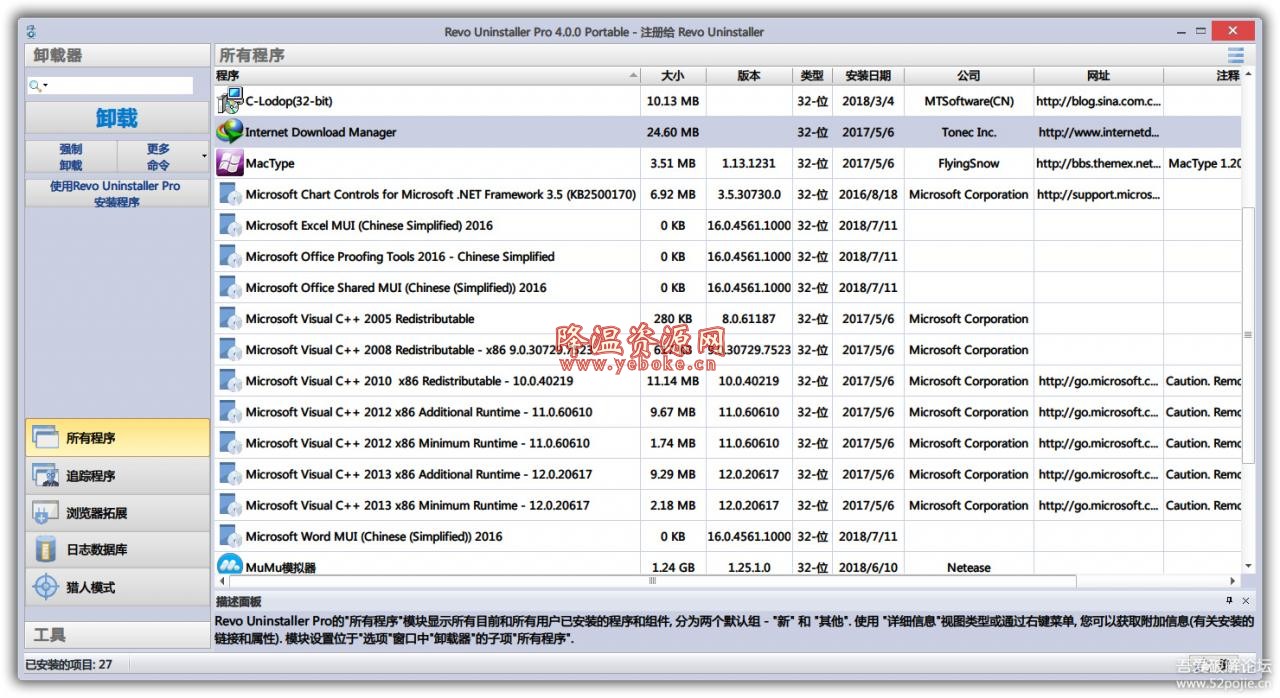Viewport: 1280px width, 698px height.
Task: Click the vertical scrollbar down arrow
Action: 1248,567
